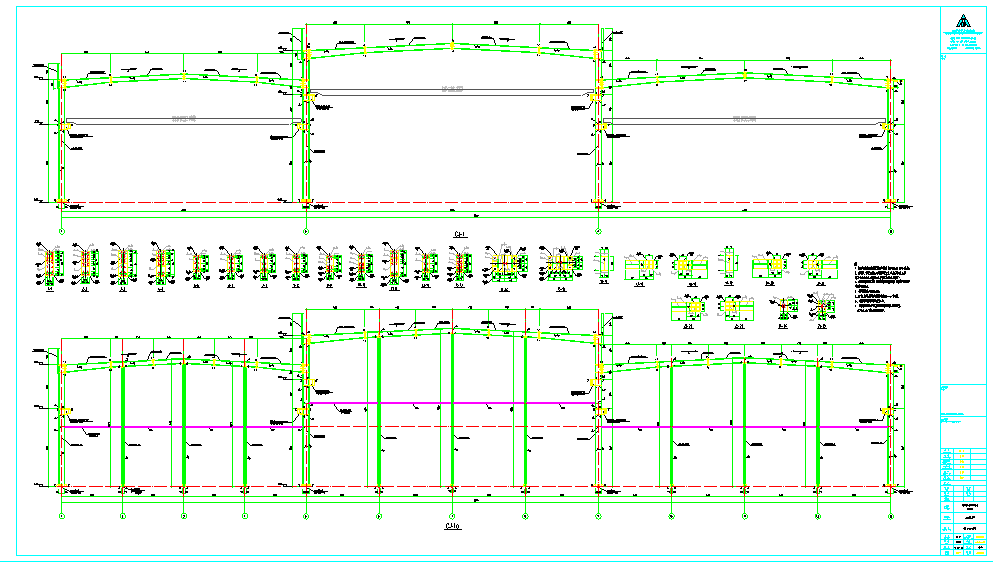Click the rightmost grid axis bubble under the upper frame
993x563 pixels.
(891, 232)
